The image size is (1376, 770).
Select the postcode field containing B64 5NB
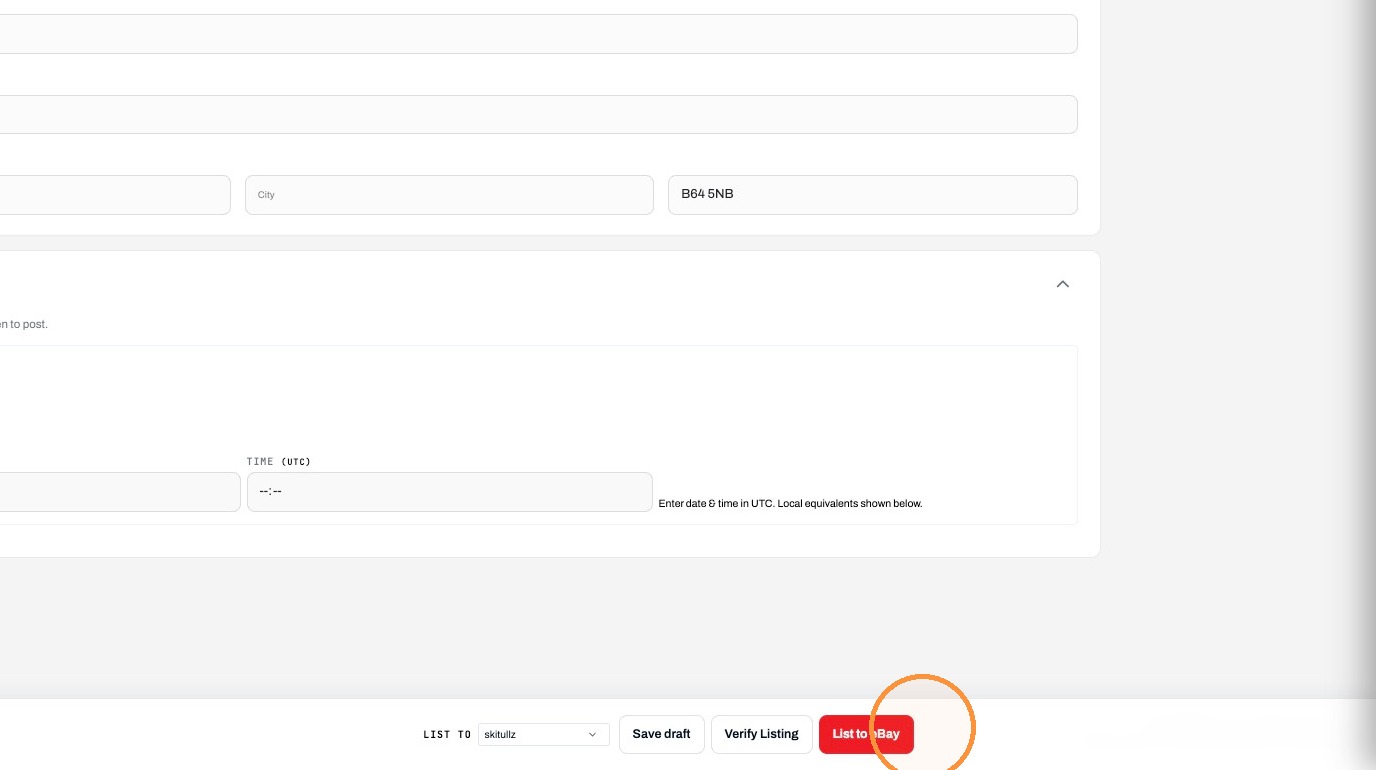(872, 195)
